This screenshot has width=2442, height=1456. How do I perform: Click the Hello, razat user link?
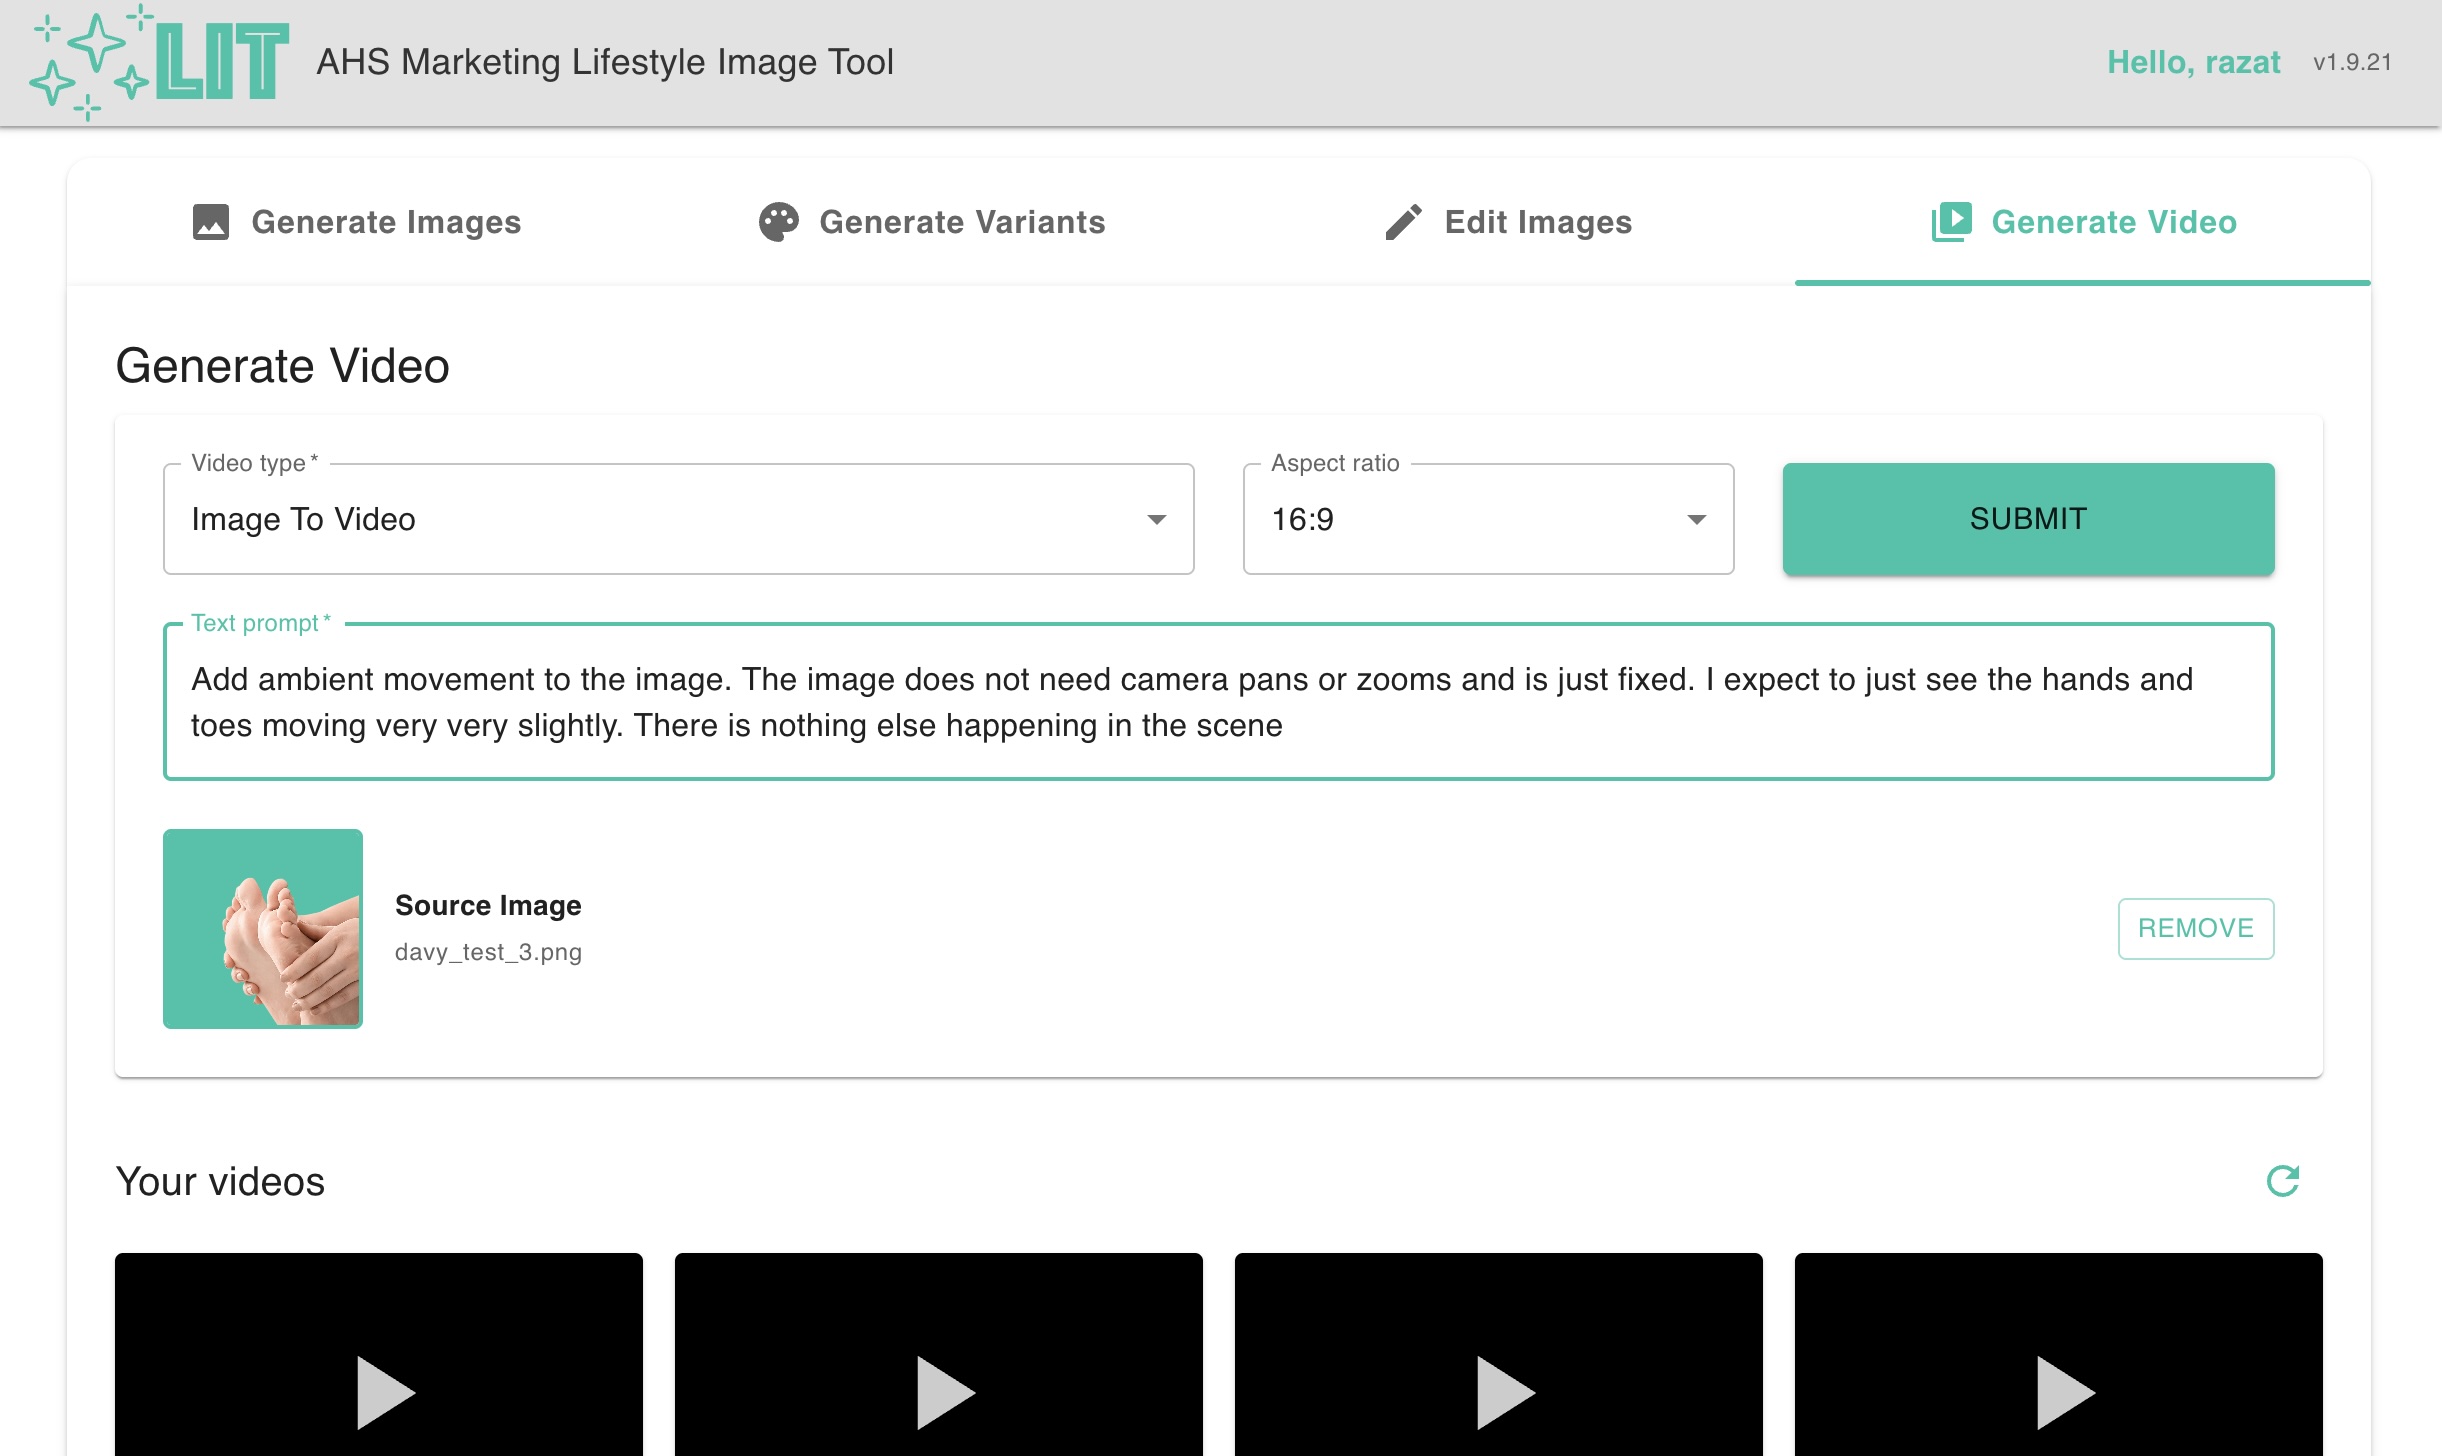click(x=2193, y=62)
